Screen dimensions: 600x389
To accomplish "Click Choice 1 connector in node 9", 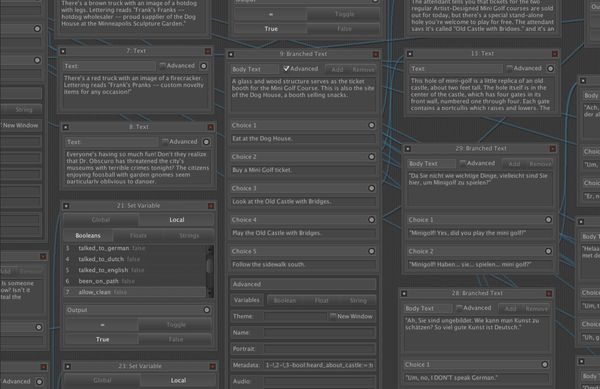I will tap(371, 125).
